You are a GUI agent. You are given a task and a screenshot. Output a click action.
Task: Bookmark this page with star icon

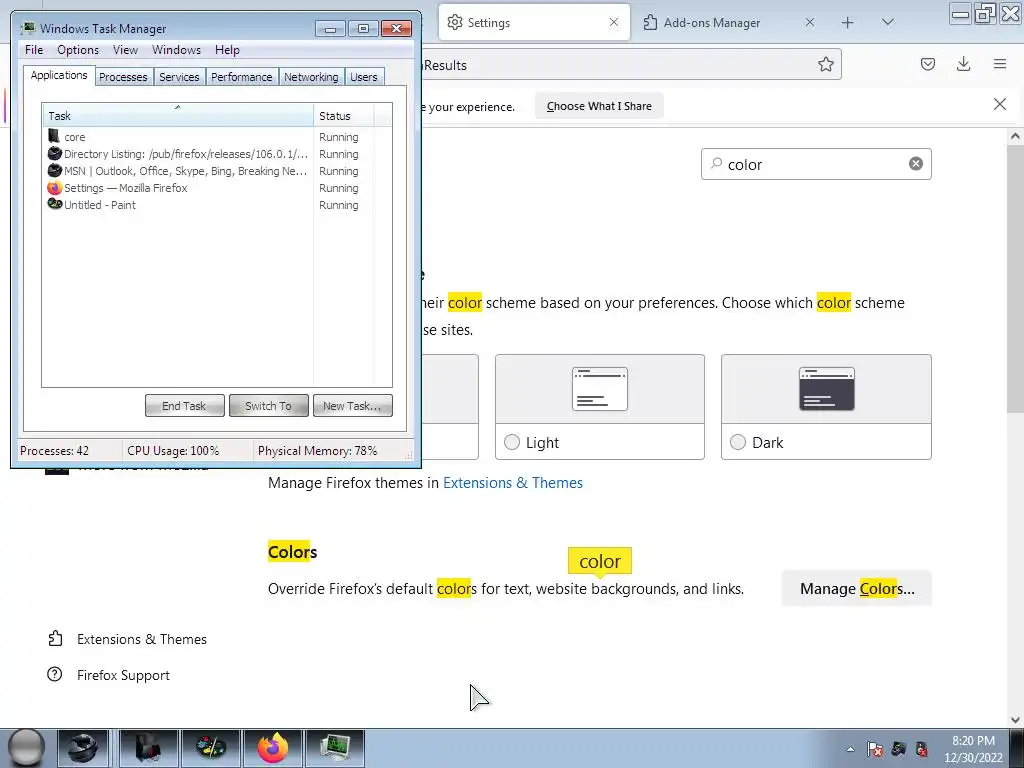point(825,64)
